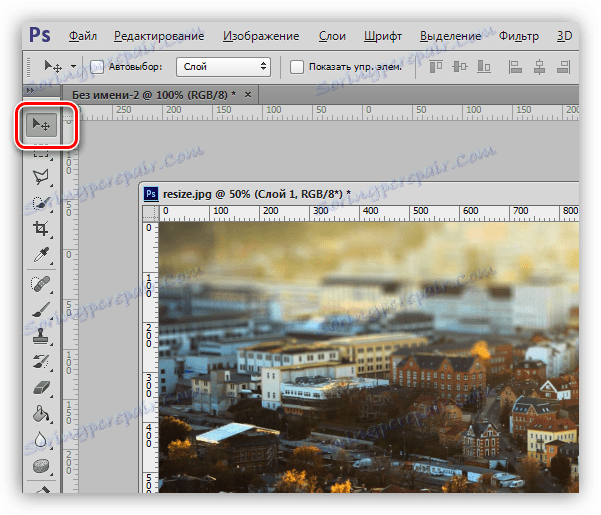Select the Eyedropper tool
The width and height of the screenshot is (601, 515).
[41, 255]
